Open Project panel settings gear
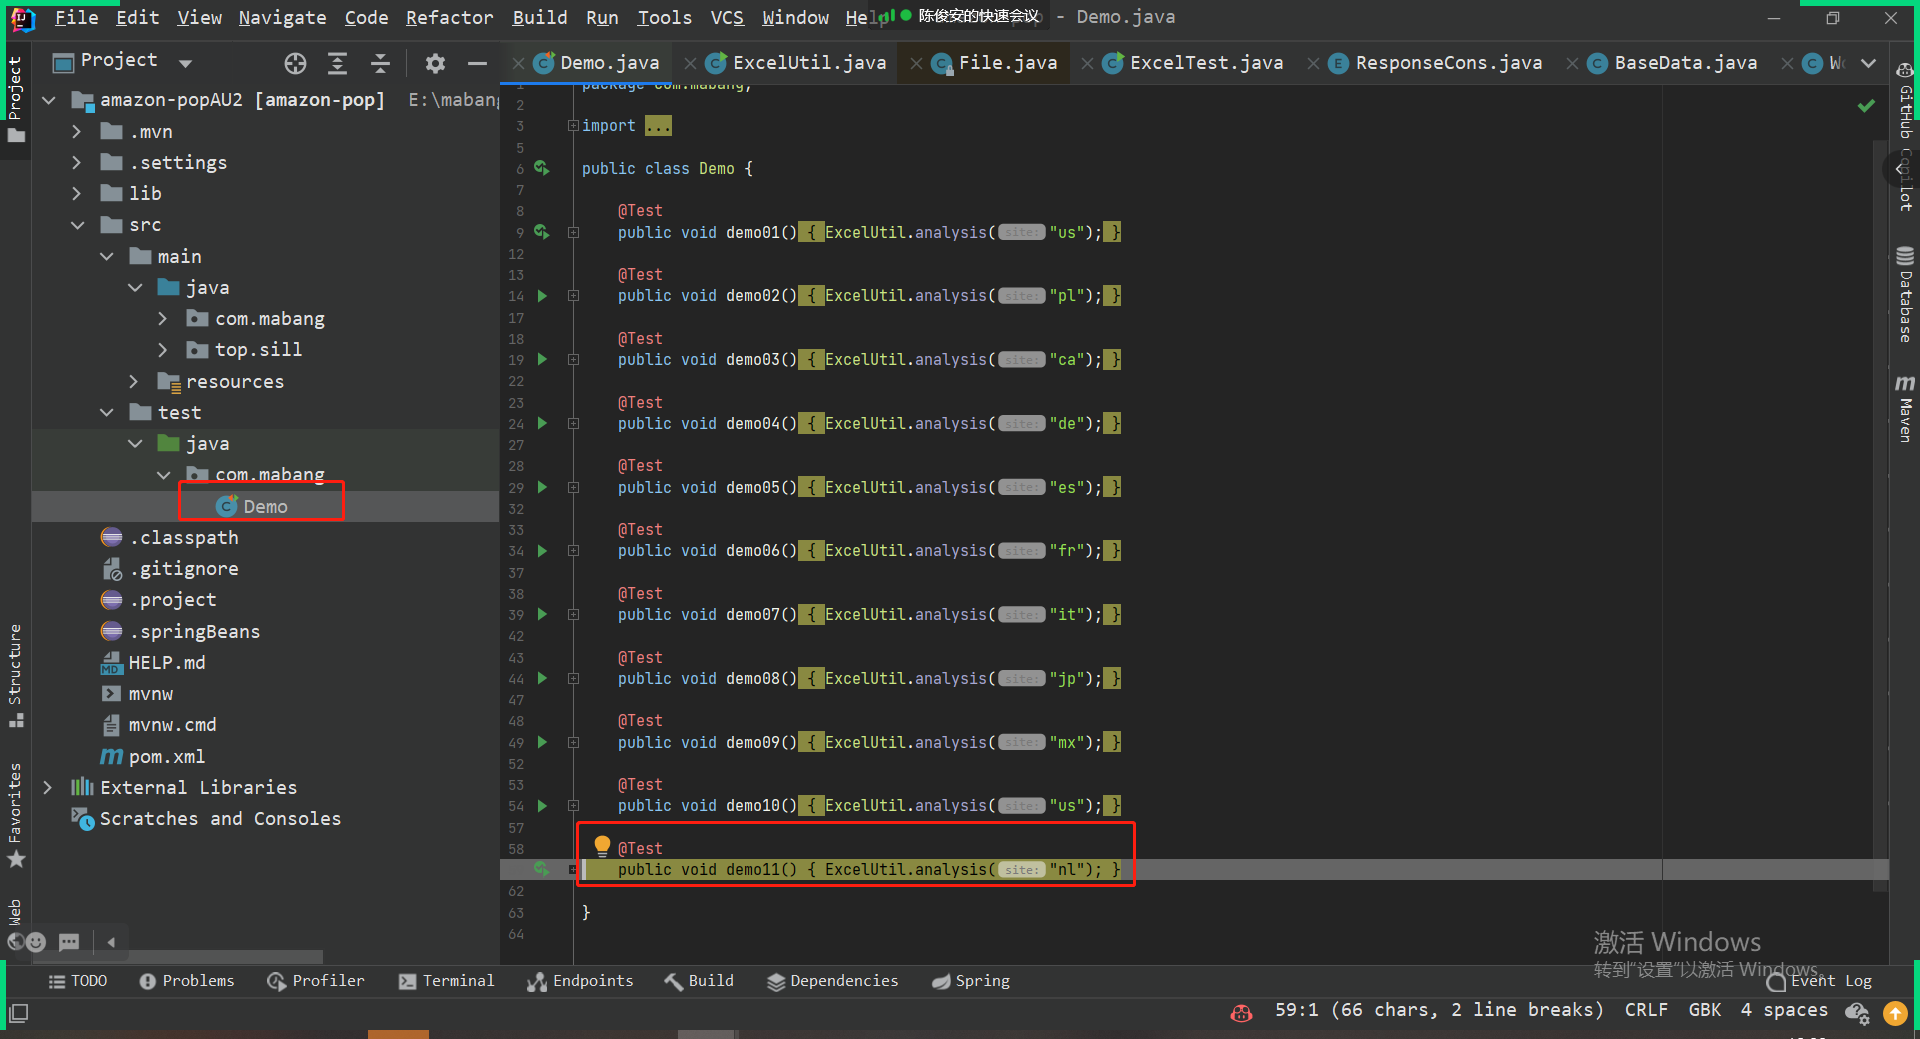The image size is (1920, 1039). [x=435, y=64]
